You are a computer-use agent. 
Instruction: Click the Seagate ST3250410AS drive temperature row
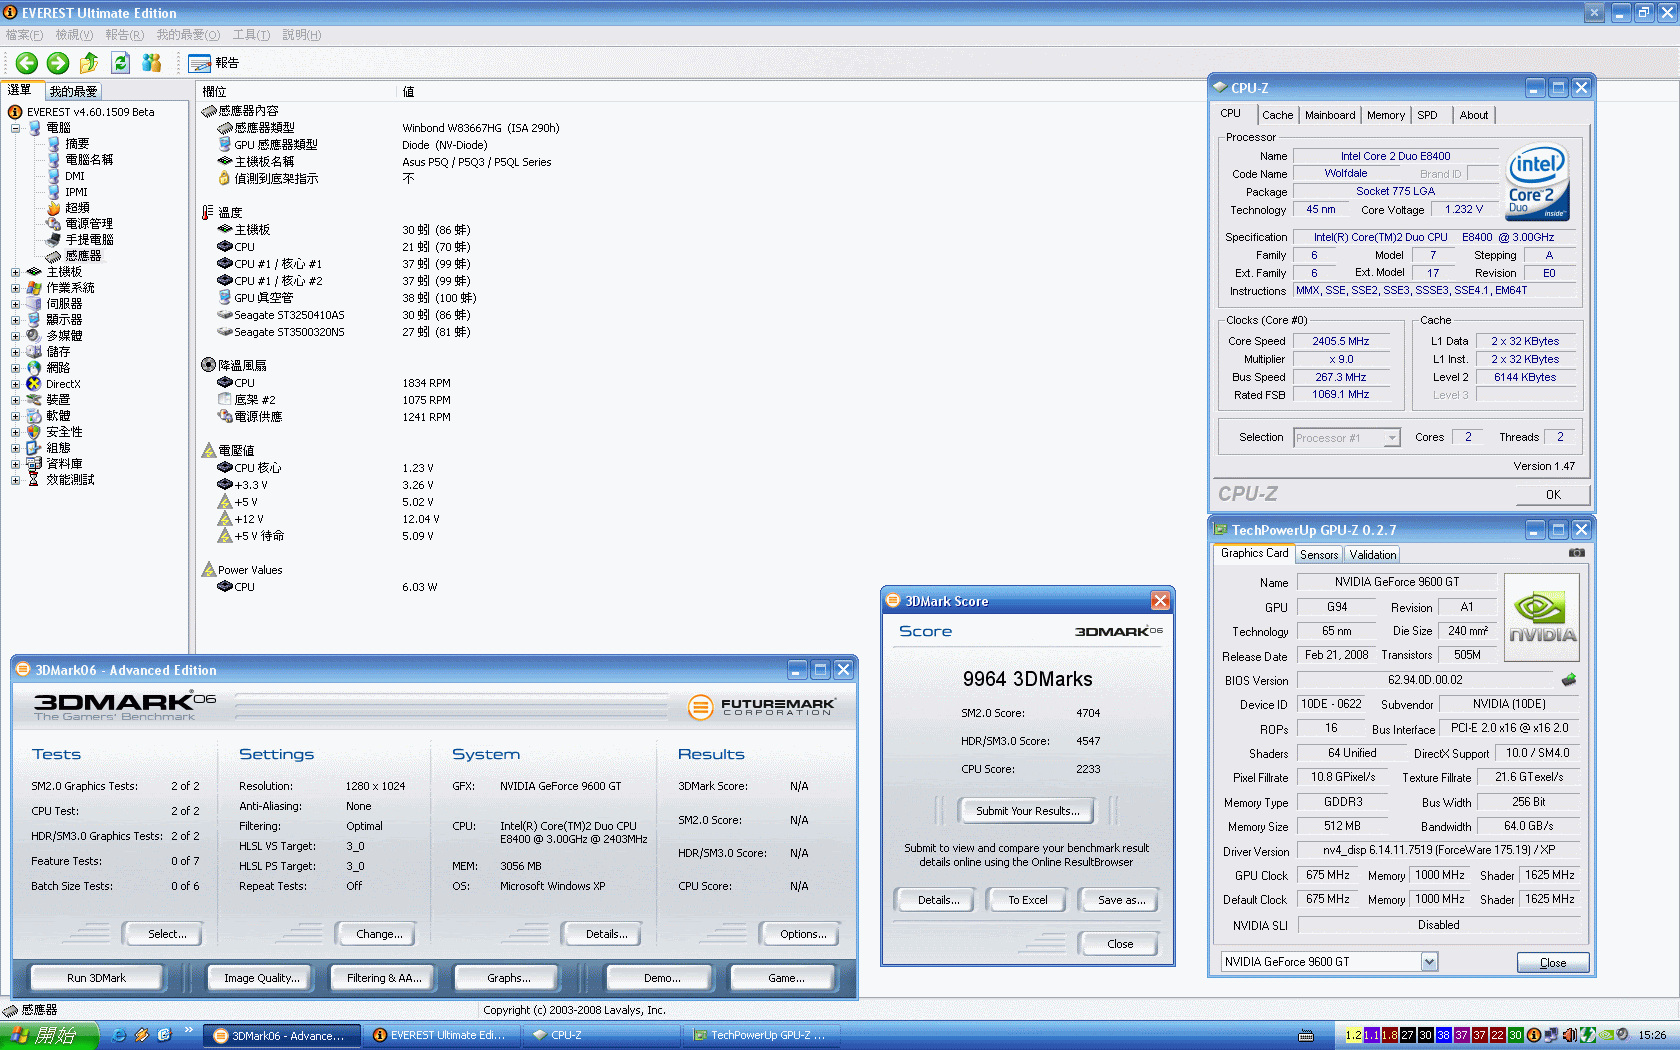343,315
